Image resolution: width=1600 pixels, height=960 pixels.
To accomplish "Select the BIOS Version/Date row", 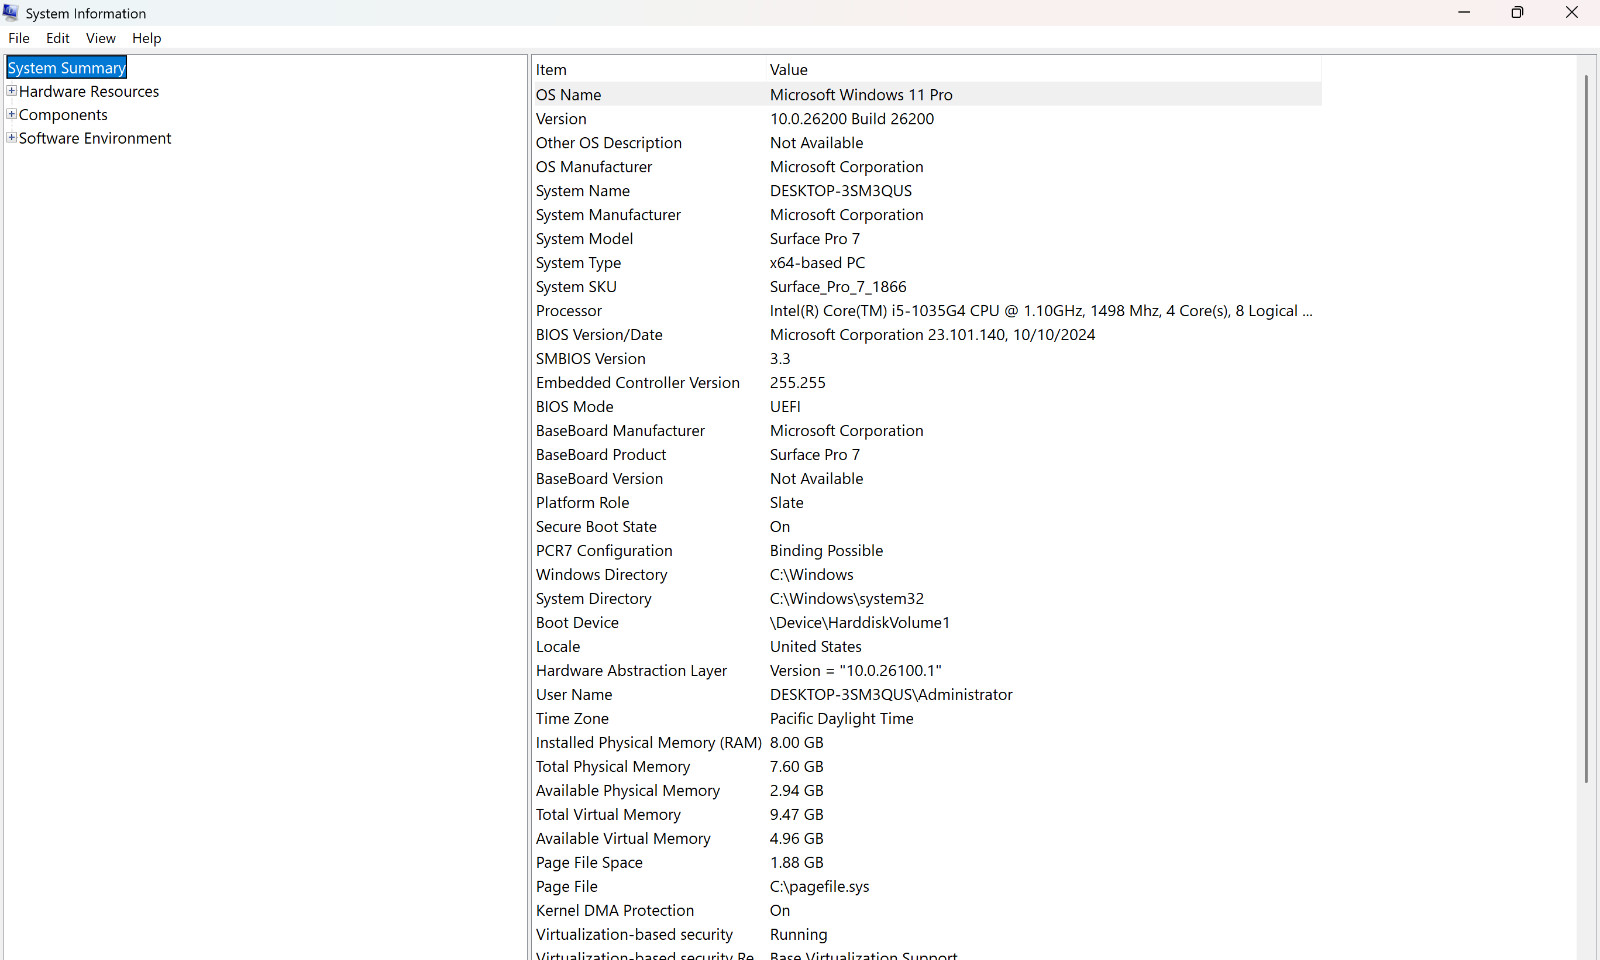I will pos(927,335).
